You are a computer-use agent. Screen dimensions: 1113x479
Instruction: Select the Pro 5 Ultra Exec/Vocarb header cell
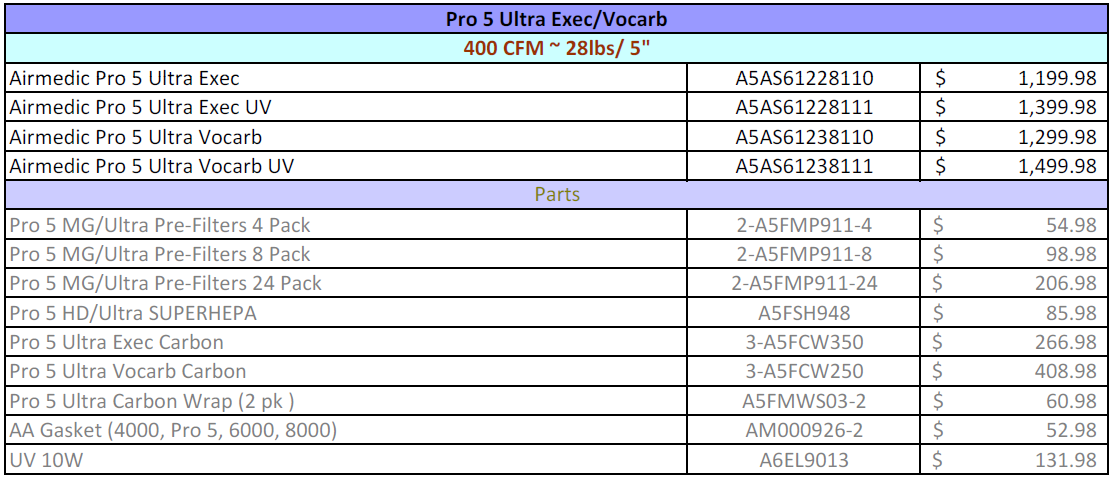(556, 19)
